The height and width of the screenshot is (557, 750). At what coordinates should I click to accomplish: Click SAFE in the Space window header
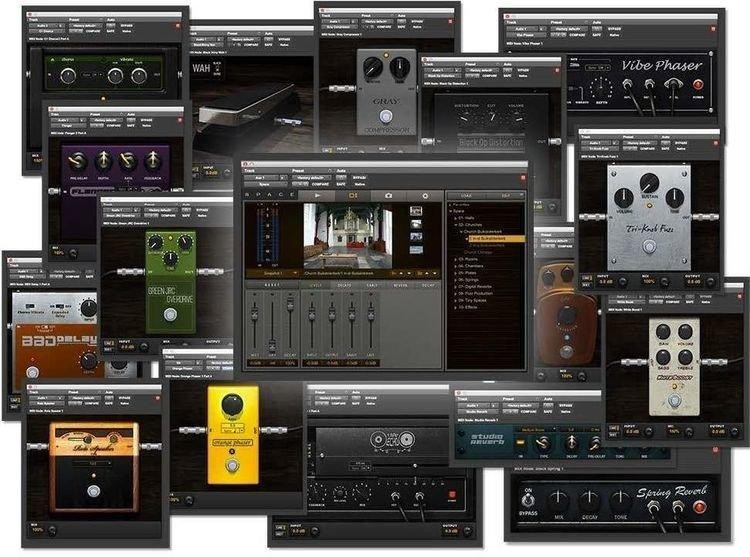[x=341, y=184]
